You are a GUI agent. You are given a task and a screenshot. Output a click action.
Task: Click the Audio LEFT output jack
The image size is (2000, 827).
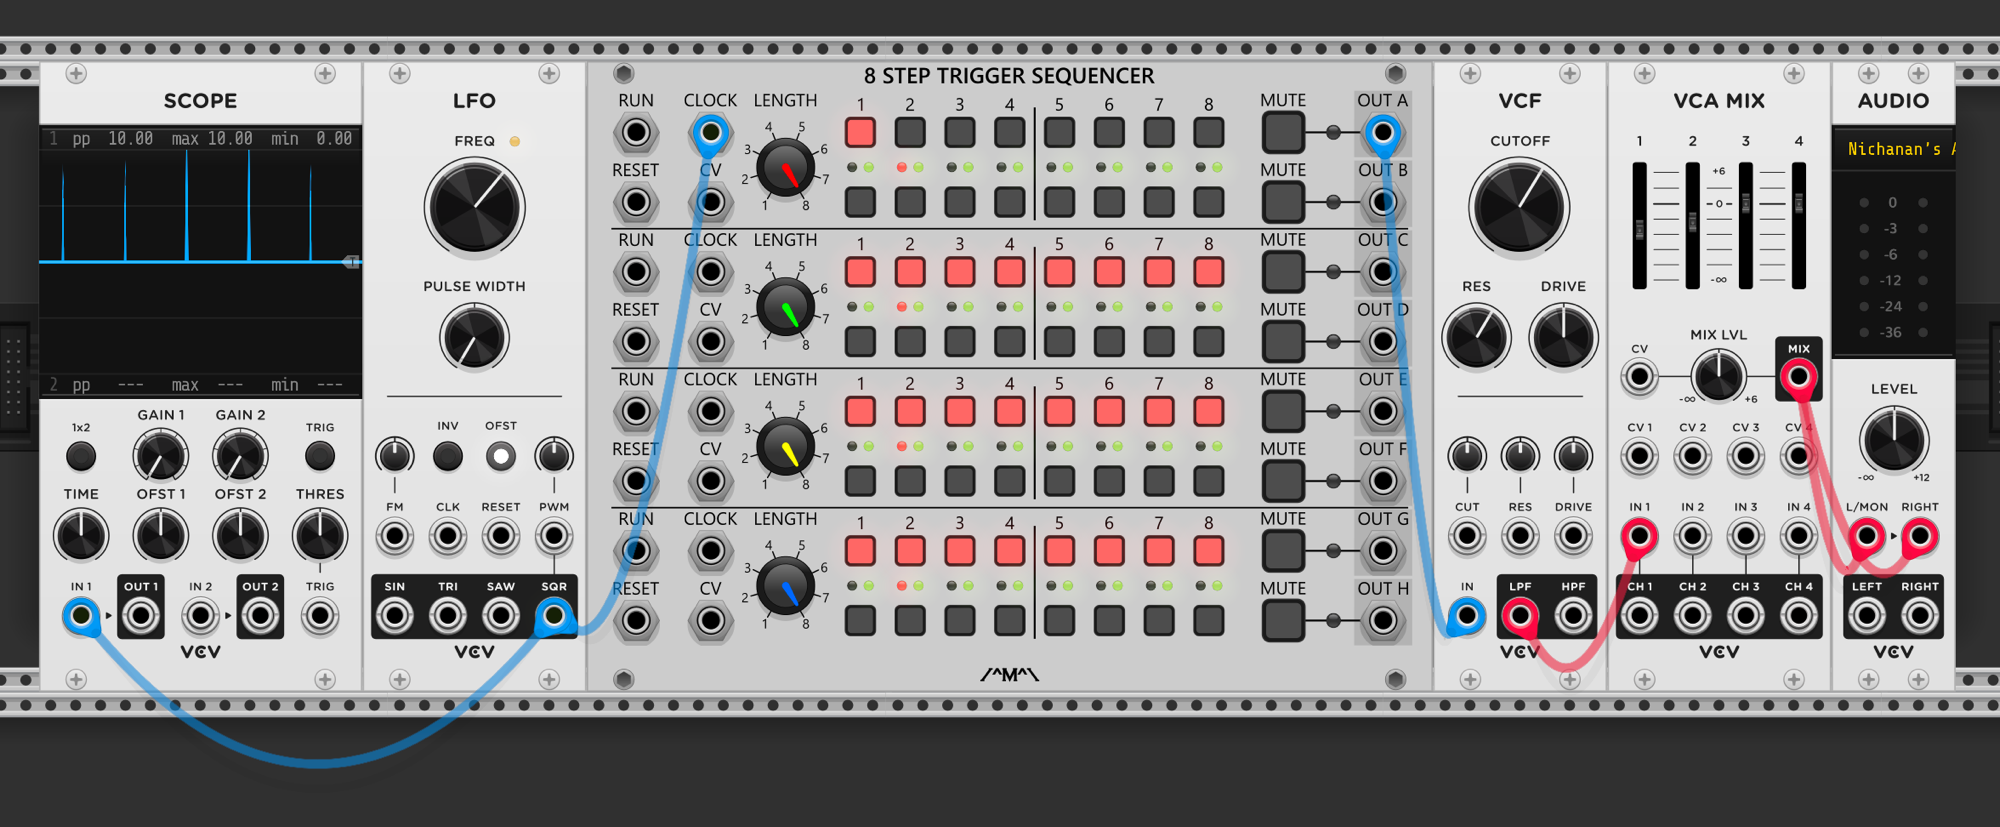coord(1867,616)
